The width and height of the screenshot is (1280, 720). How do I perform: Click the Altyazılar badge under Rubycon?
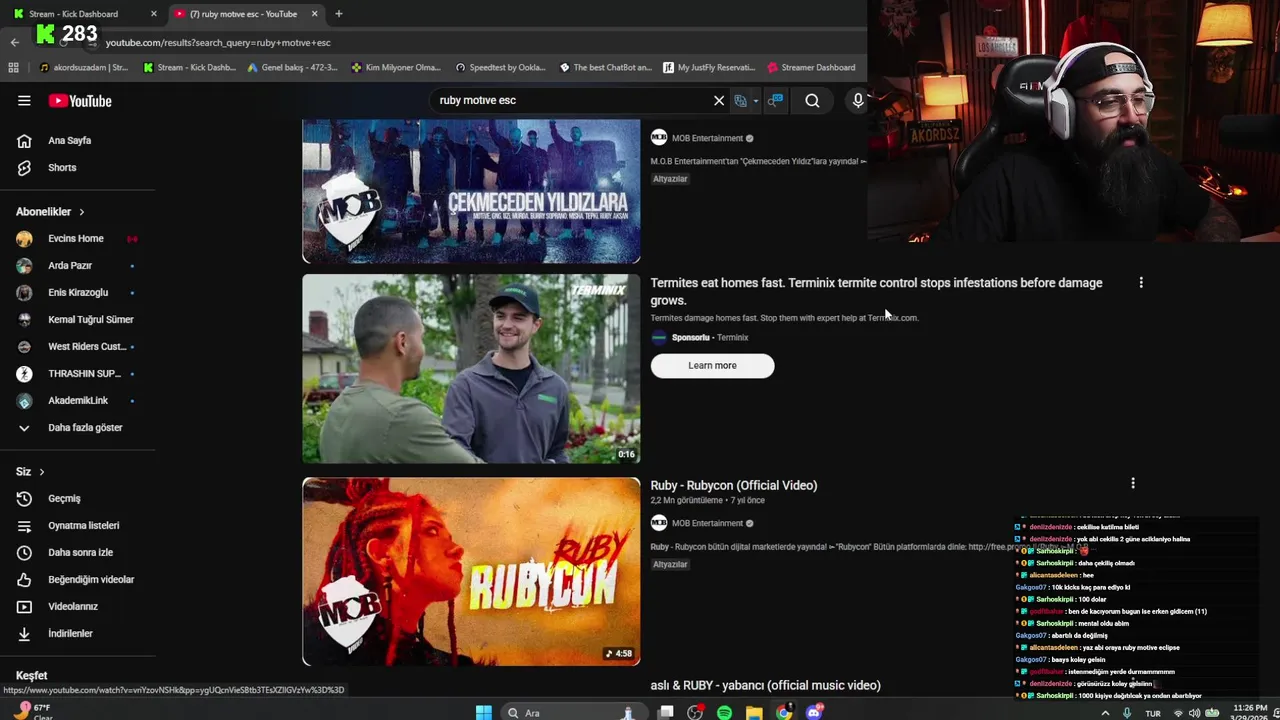point(670,565)
